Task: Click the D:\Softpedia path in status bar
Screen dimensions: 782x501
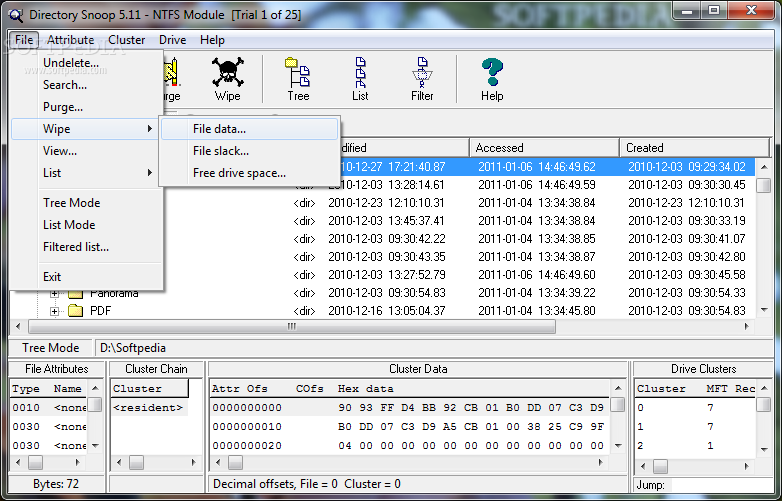Action: point(133,348)
